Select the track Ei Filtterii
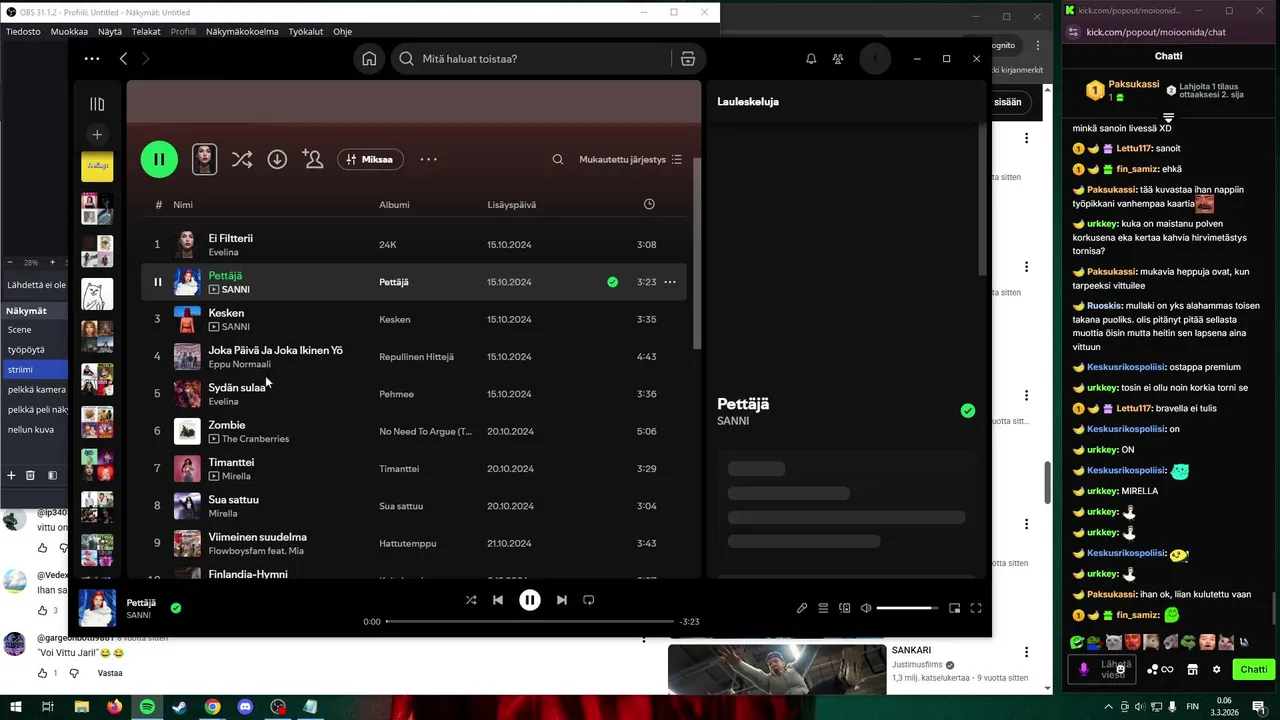The image size is (1280, 720). (230, 238)
